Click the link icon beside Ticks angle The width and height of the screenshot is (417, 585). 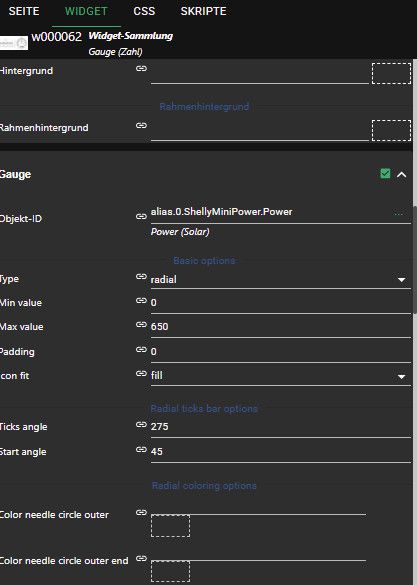tap(141, 425)
